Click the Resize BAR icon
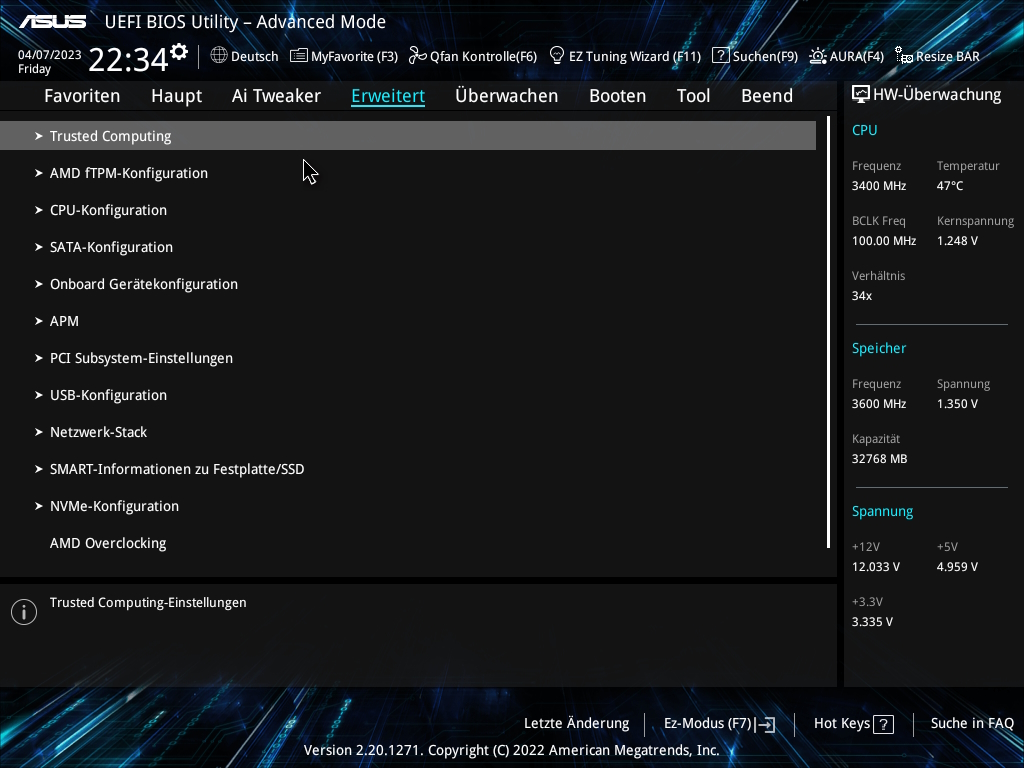The image size is (1024, 768). [904, 56]
